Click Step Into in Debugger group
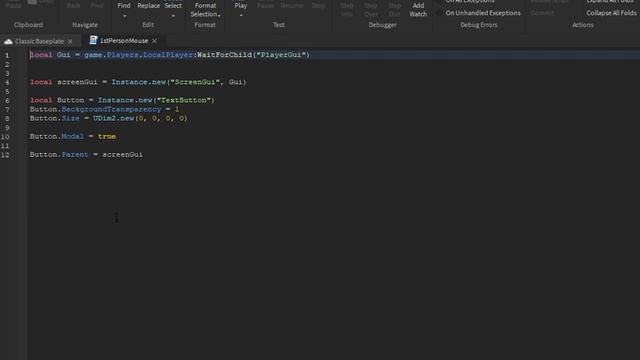The height and width of the screenshot is (360, 640). pos(347,10)
